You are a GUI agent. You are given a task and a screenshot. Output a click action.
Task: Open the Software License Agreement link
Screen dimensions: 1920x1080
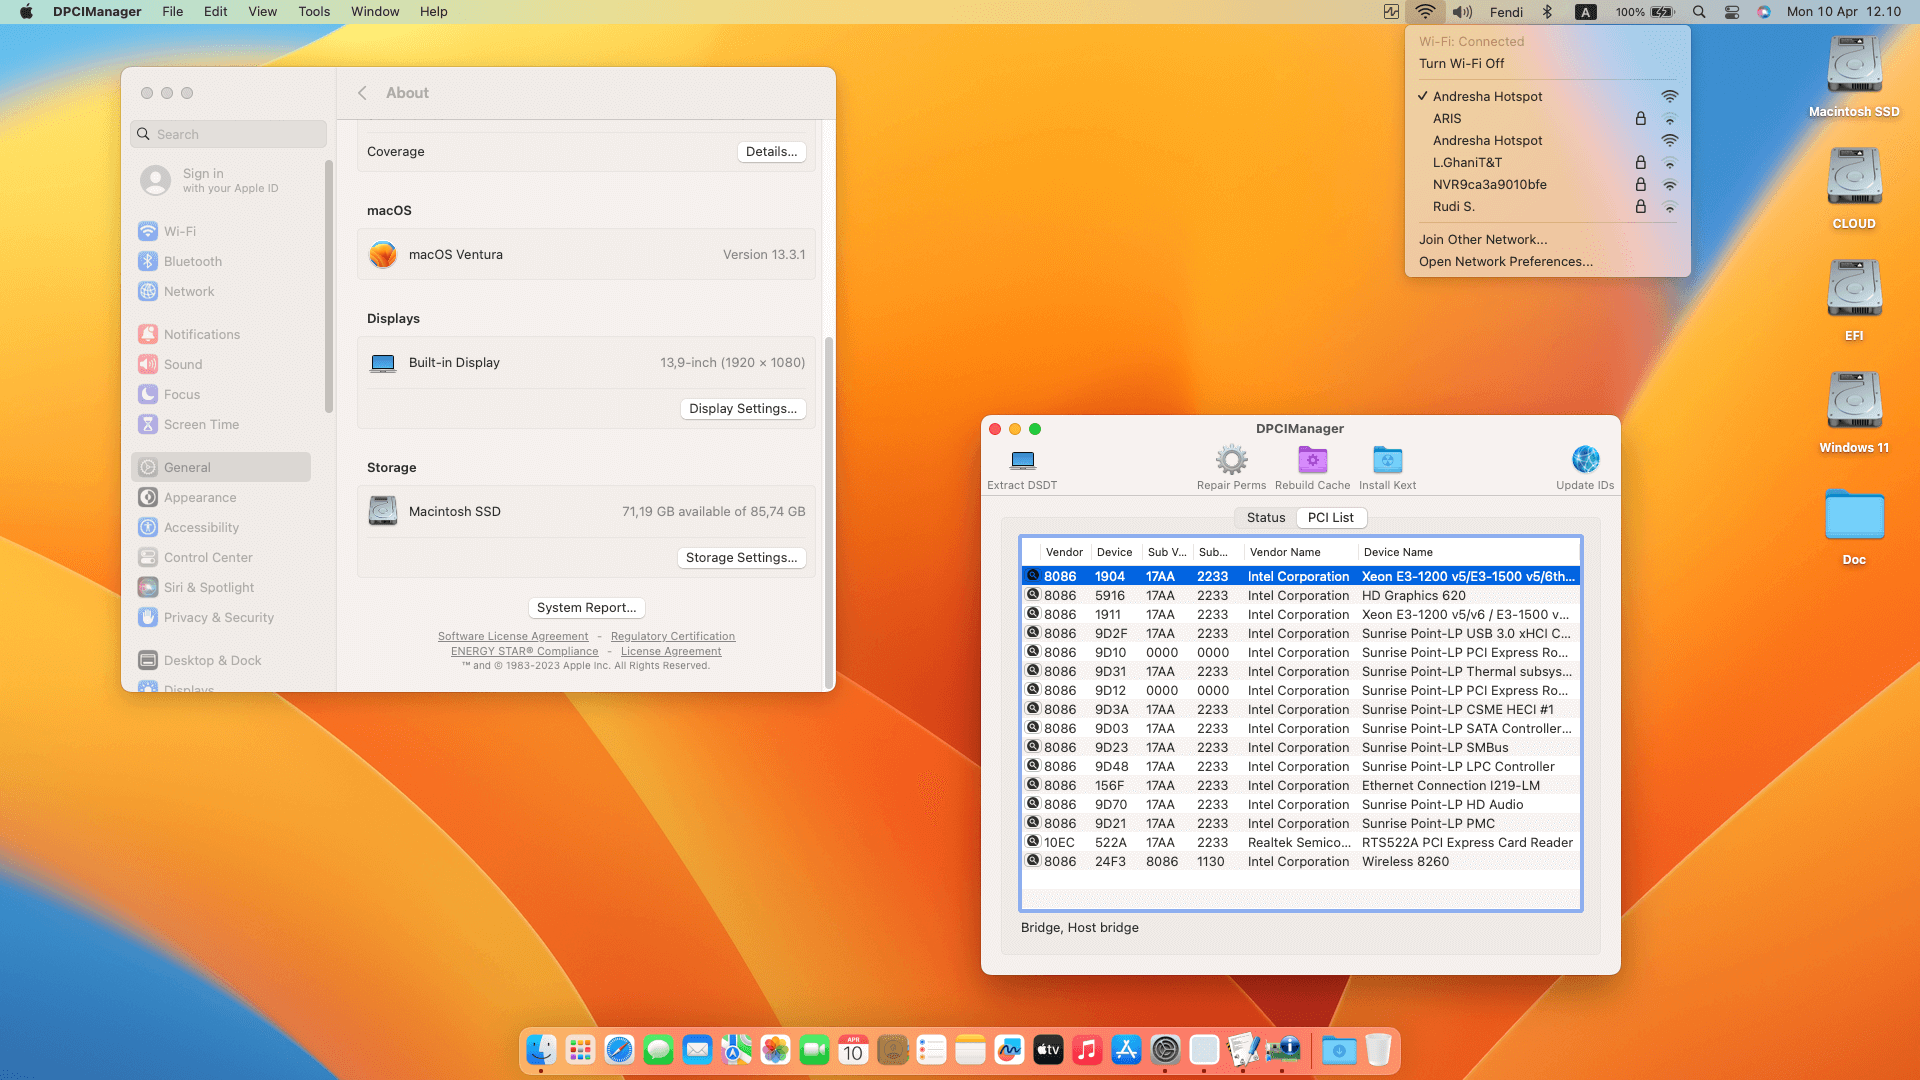pyautogui.click(x=513, y=637)
